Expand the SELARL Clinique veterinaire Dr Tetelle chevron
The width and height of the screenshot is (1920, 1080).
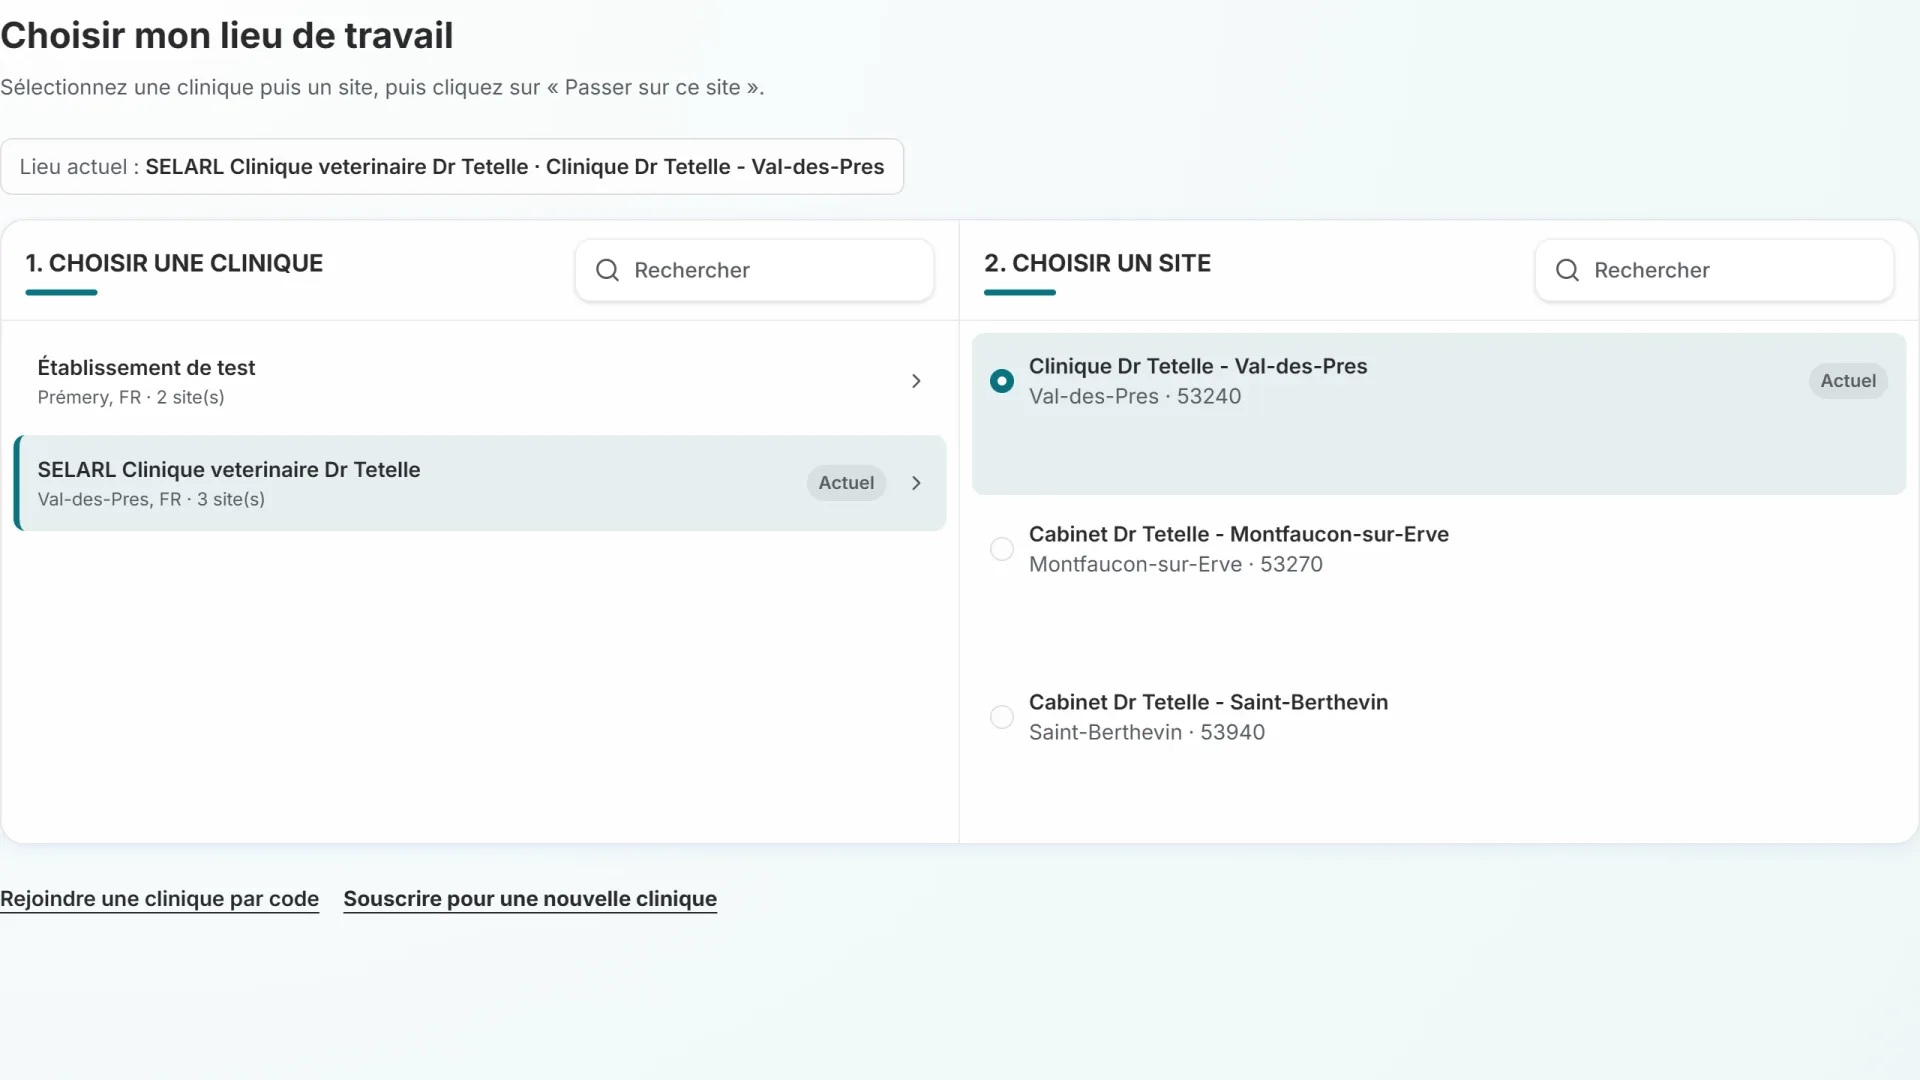click(916, 483)
